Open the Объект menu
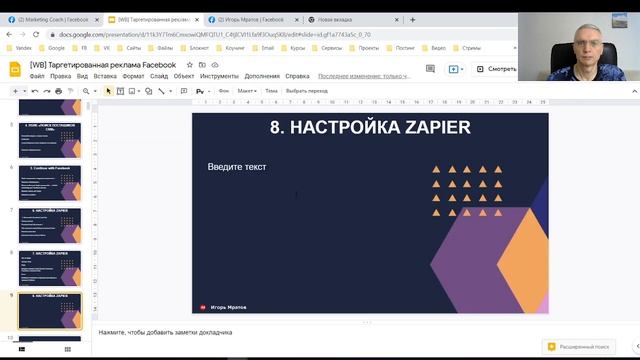Screen dimensions: 640x360 [x=184, y=76]
